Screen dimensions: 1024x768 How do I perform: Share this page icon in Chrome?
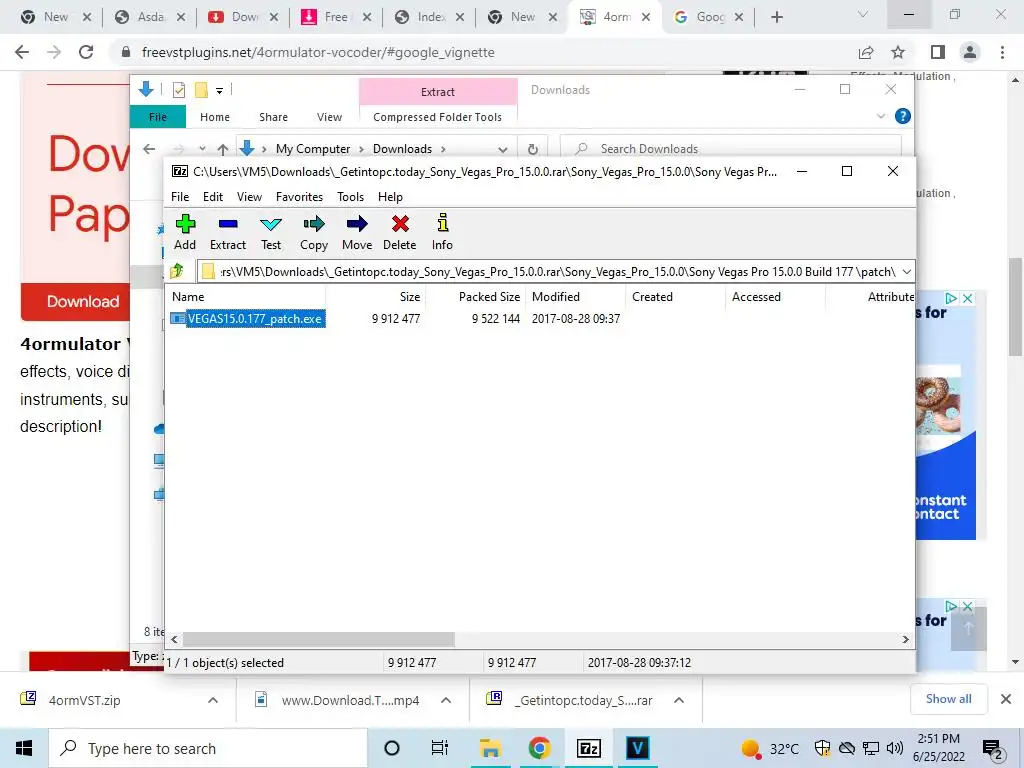866,52
